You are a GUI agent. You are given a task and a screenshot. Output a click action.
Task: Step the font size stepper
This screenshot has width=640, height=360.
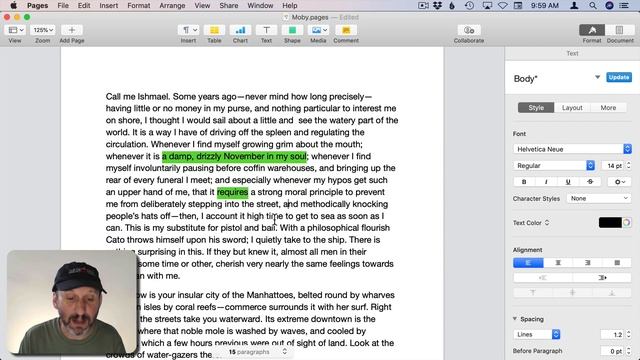(629, 165)
